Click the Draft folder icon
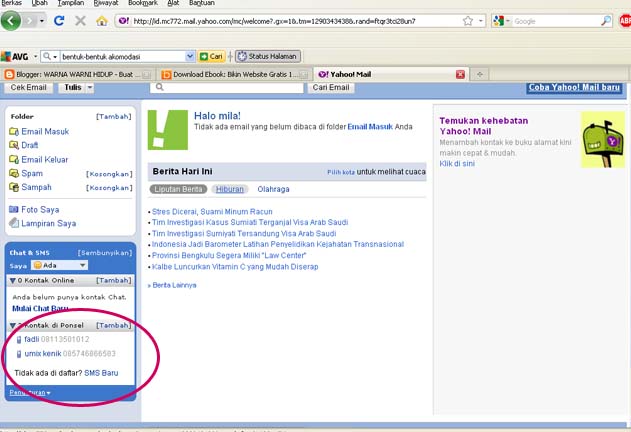Image resolution: width=631 pixels, height=432 pixels. coord(14,145)
